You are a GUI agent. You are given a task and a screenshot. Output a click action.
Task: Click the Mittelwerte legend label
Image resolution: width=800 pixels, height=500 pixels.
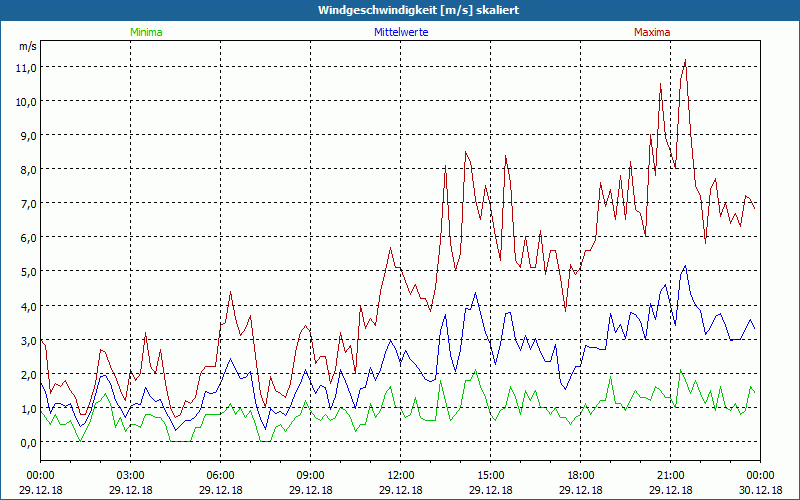coord(401,32)
